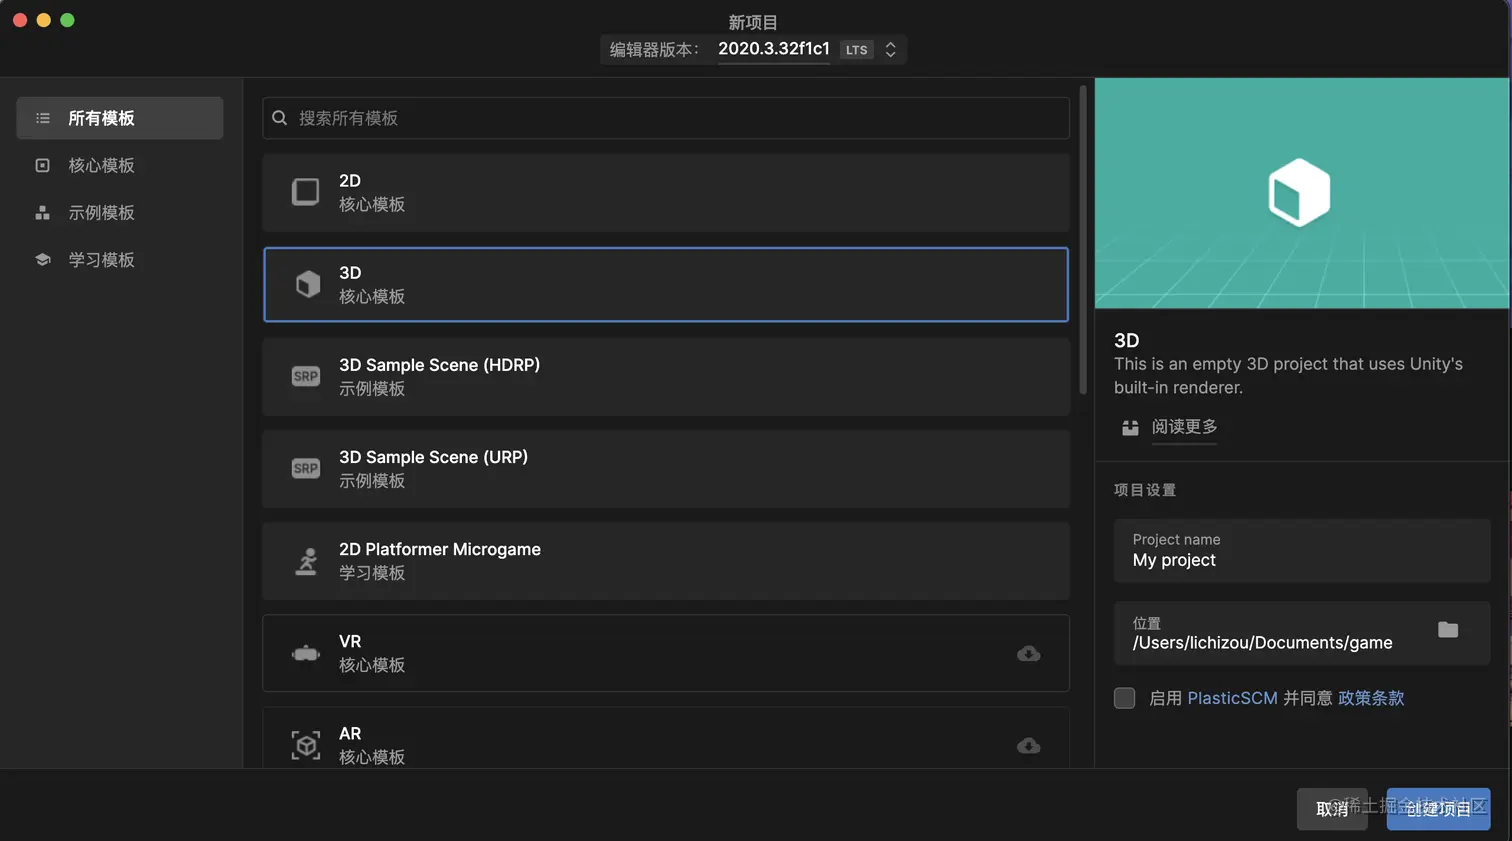Choose the 3D Sample Scene (HDRP) template

[x=666, y=376]
